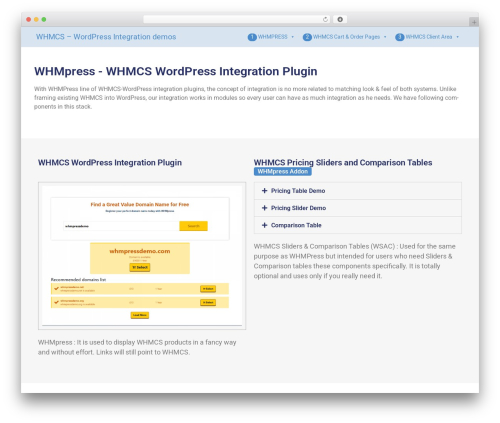Open a new tab with the plus button
The image size is (500, 423).
474,22
